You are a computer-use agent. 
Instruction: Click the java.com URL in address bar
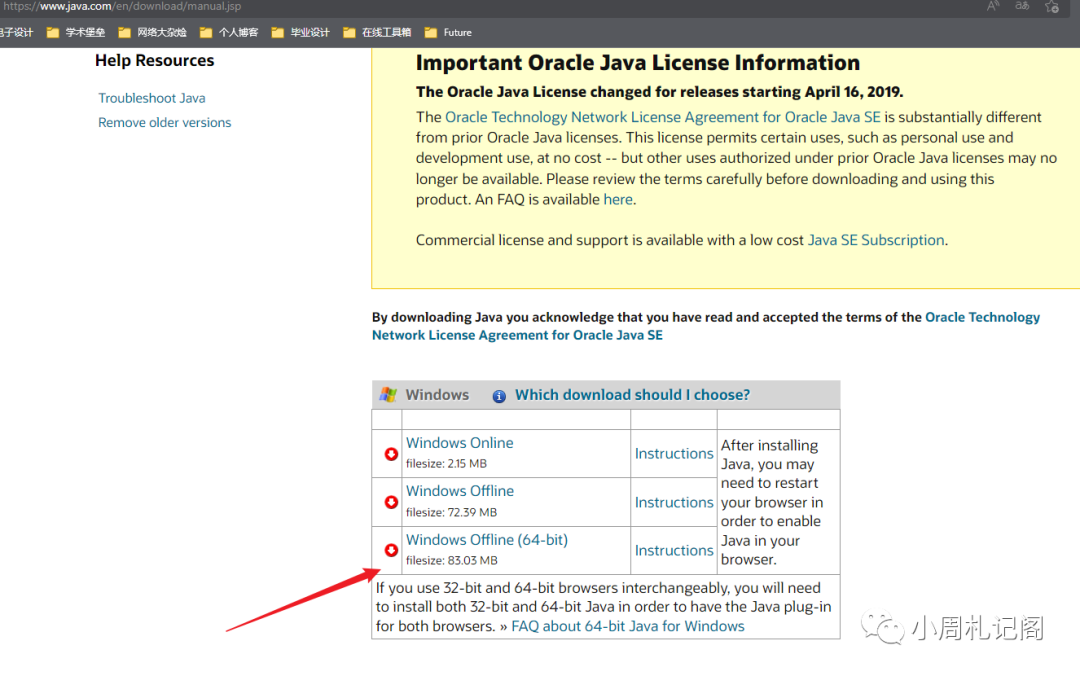click(122, 6)
